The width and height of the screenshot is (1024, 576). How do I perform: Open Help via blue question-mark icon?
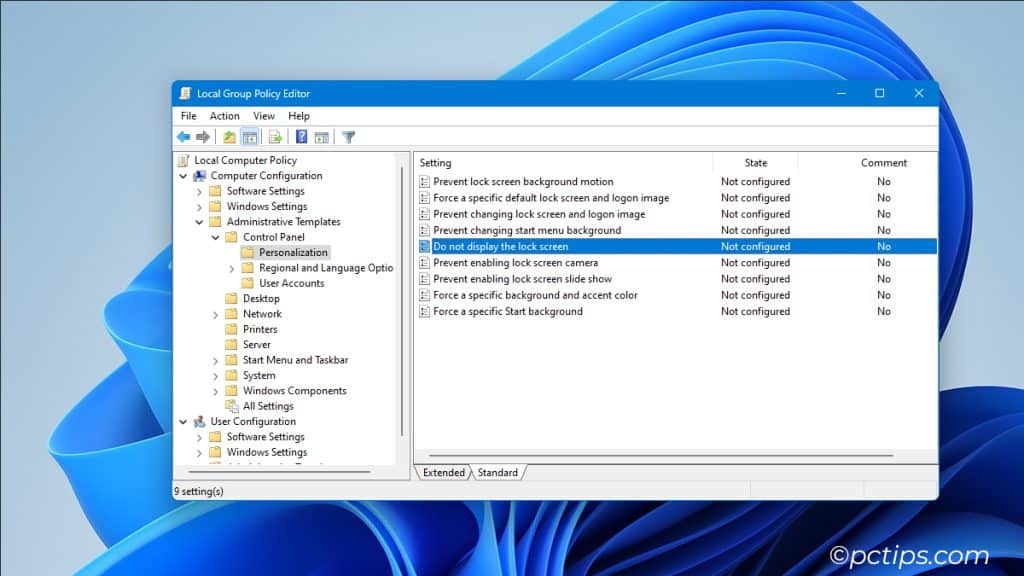click(x=301, y=137)
